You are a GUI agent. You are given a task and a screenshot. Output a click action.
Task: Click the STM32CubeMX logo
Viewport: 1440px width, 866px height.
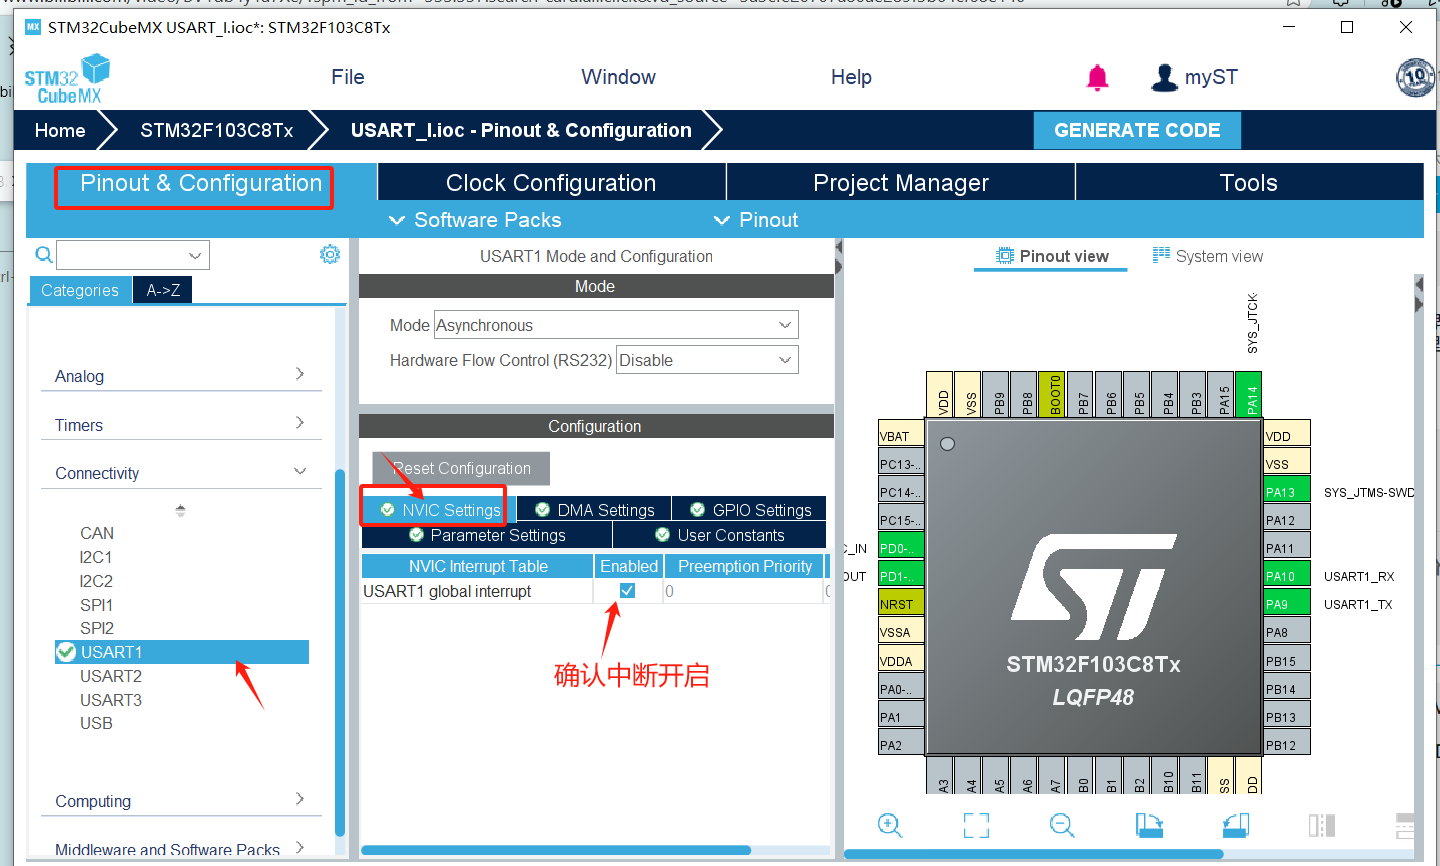pyautogui.click(x=67, y=79)
